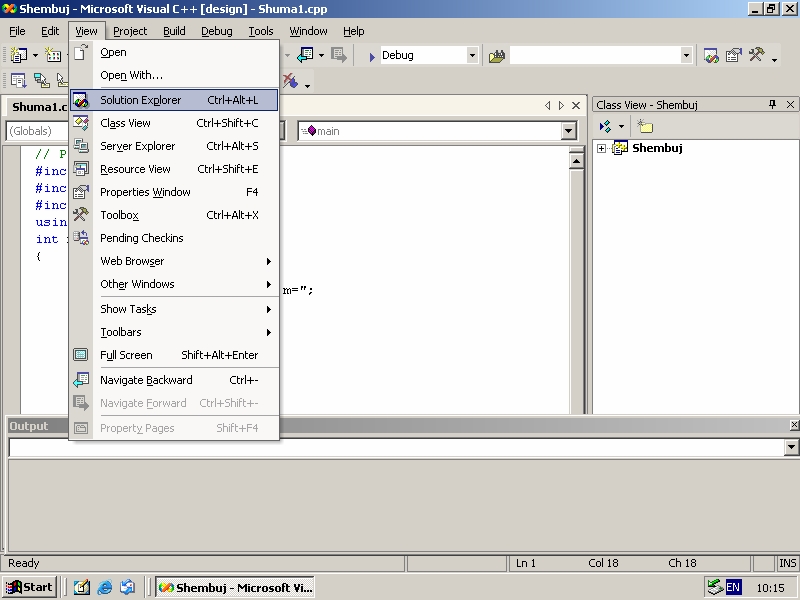Click Server Explorer icon in menu
Image resolution: width=800 pixels, height=600 pixels.
[x=81, y=146]
